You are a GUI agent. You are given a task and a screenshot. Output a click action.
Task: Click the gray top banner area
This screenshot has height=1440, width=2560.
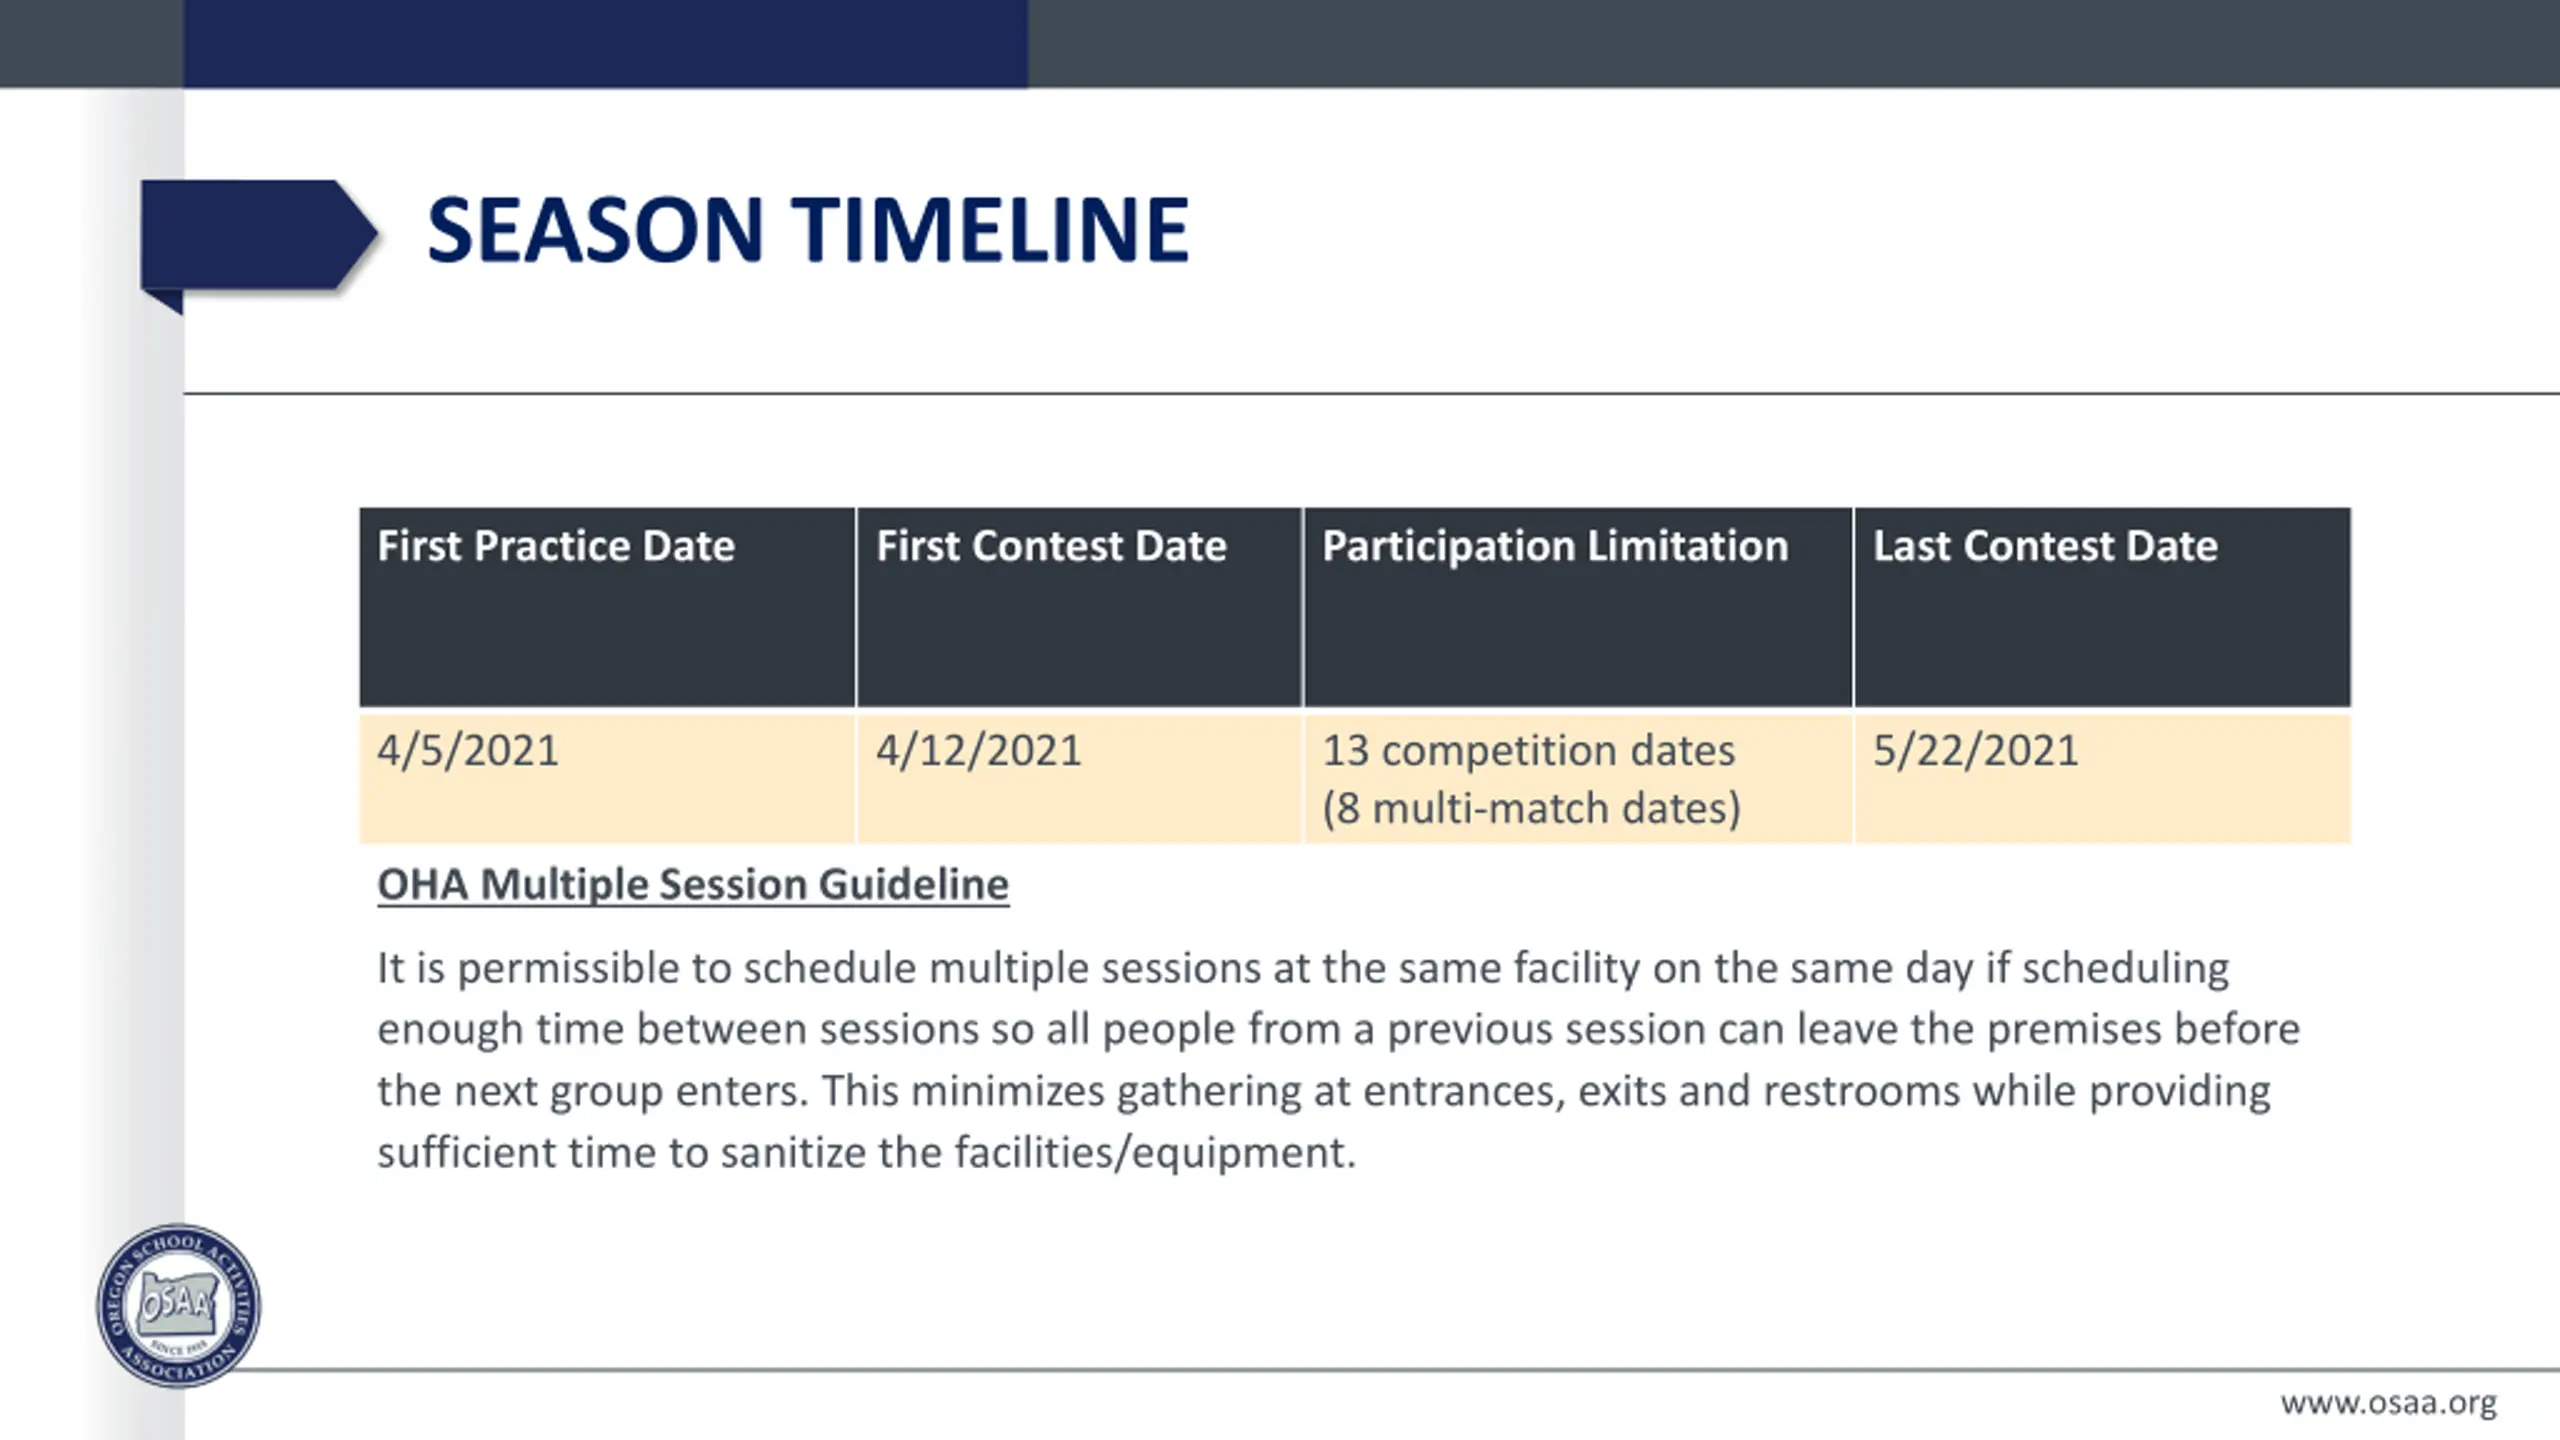[x=1794, y=44]
